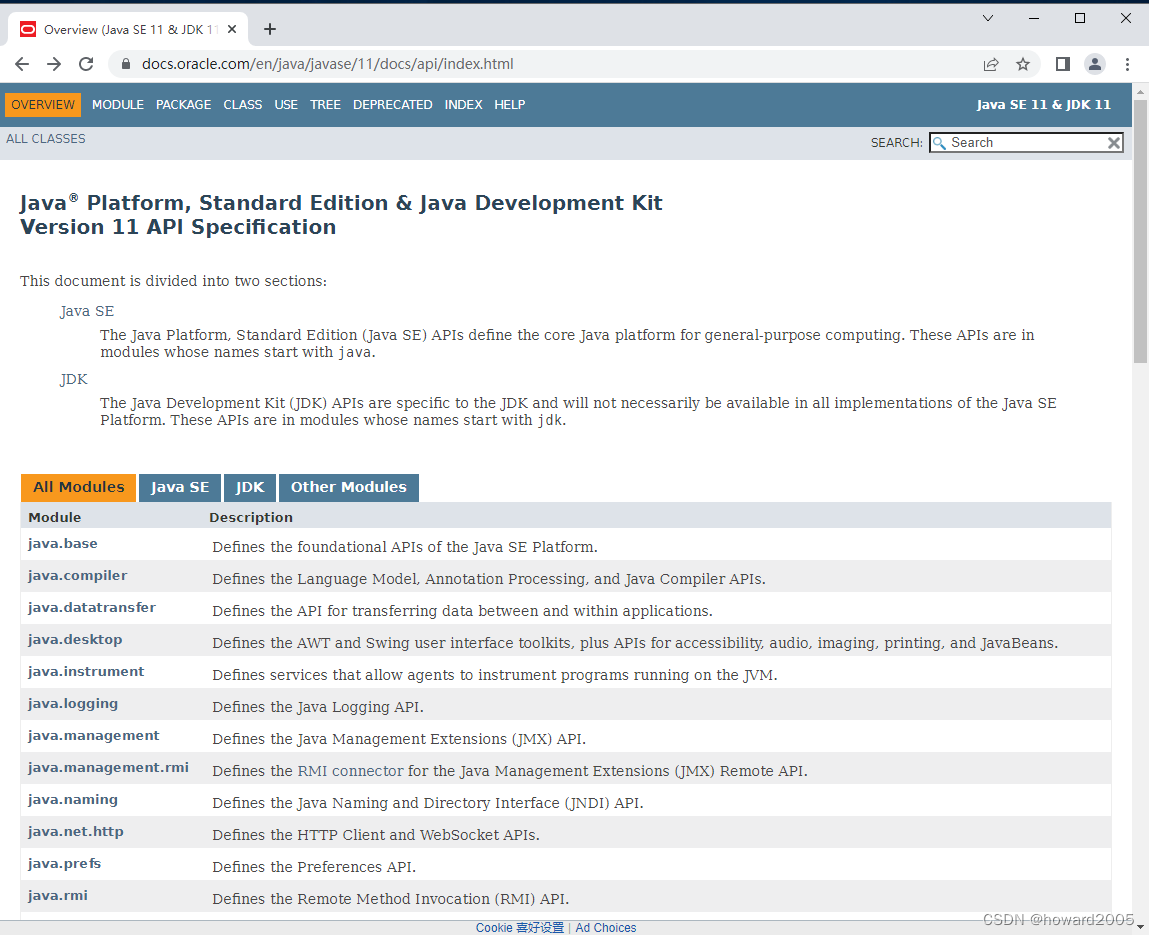
Task: Click the vertical scrollbar thumb
Action: (x=1140, y=231)
